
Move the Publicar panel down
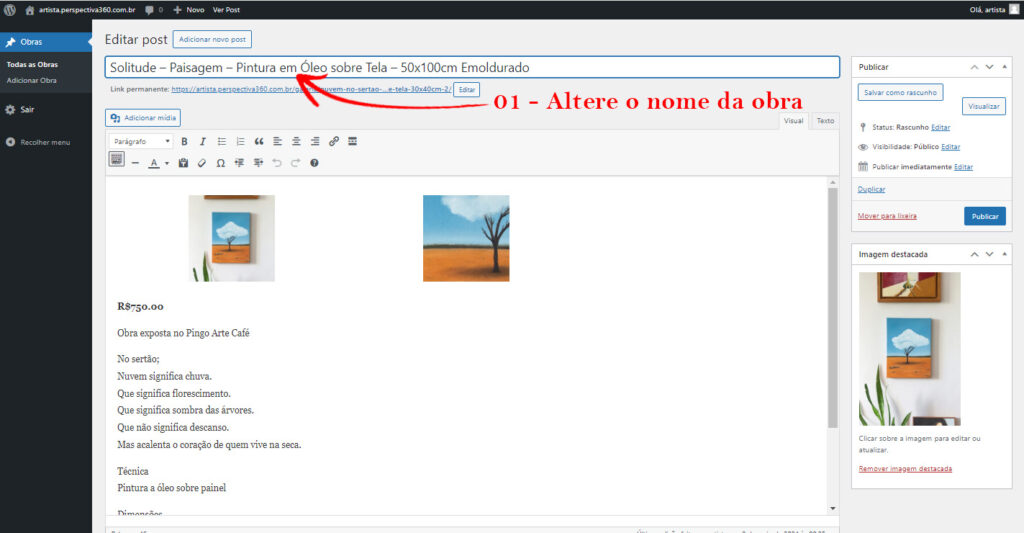tap(989, 67)
